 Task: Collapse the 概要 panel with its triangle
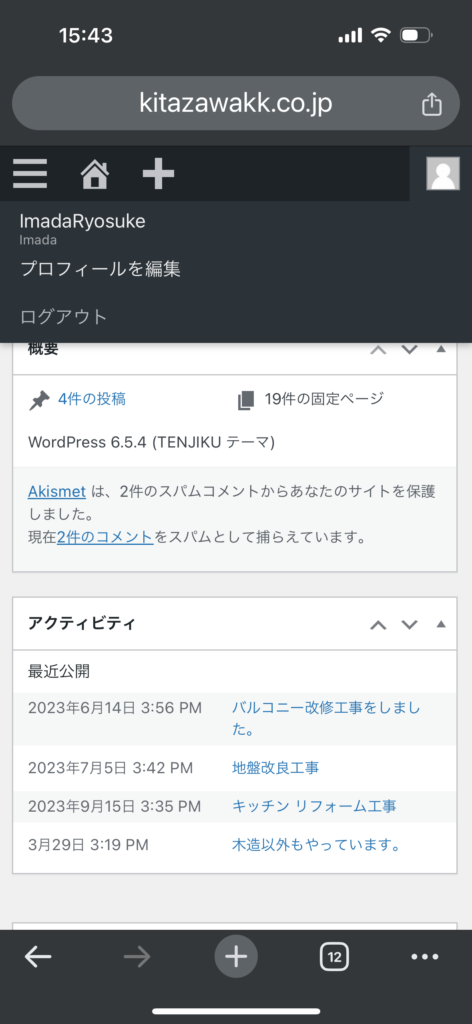441,349
